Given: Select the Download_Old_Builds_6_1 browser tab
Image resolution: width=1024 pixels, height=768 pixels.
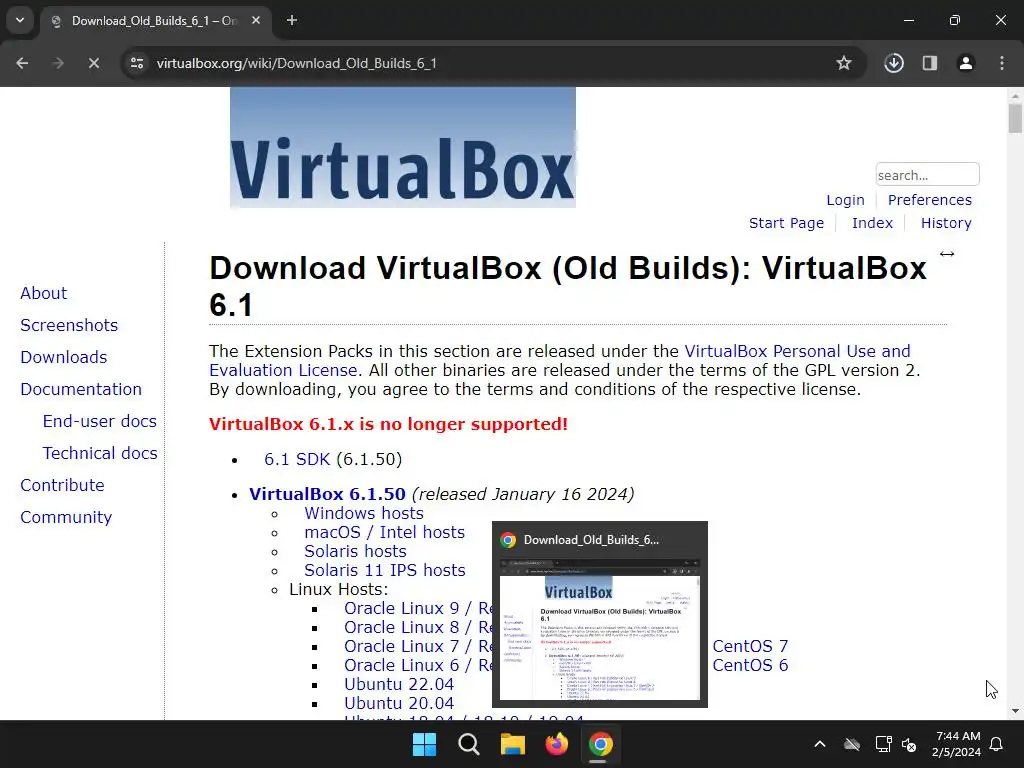Looking at the screenshot, I should [x=154, y=21].
